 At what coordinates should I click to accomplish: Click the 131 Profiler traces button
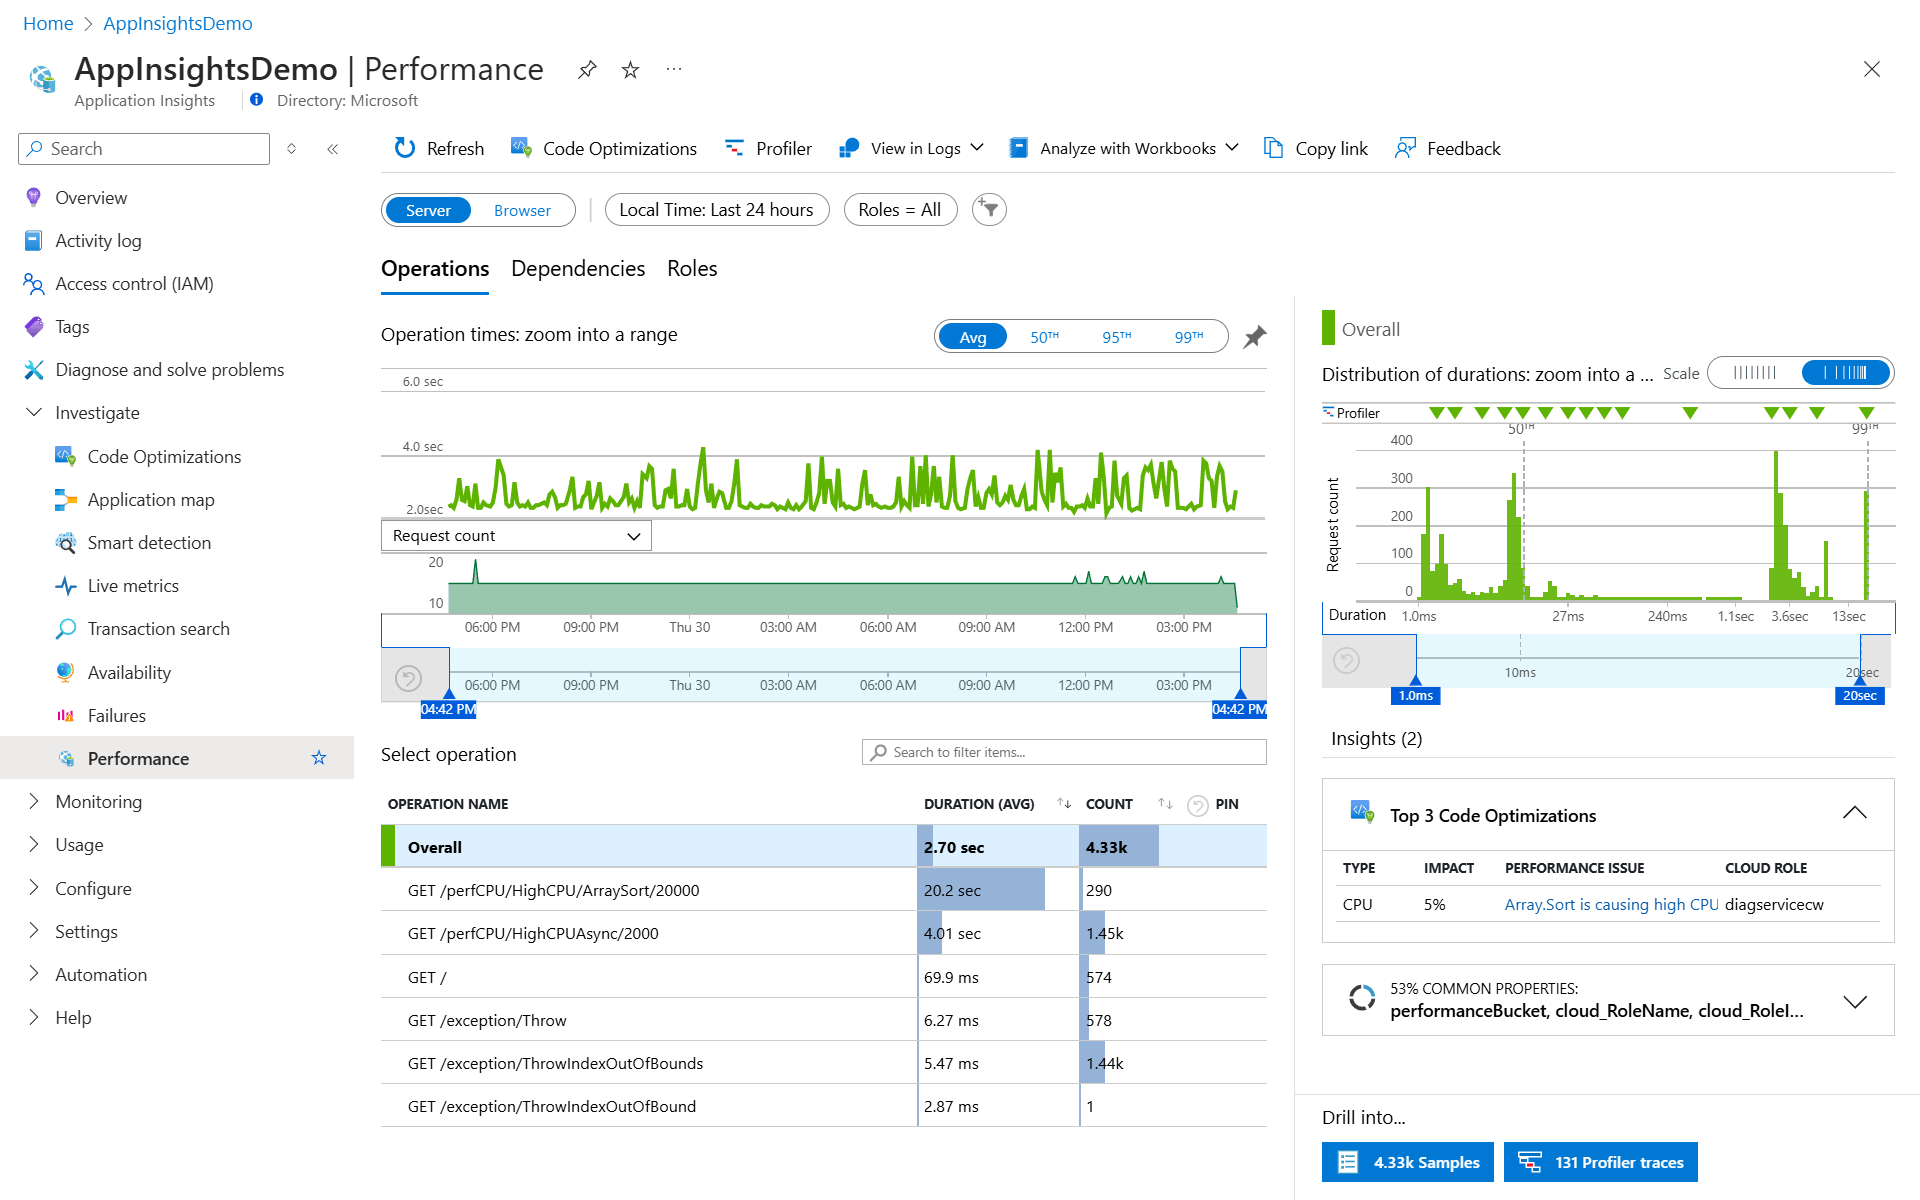[x=1600, y=1162]
